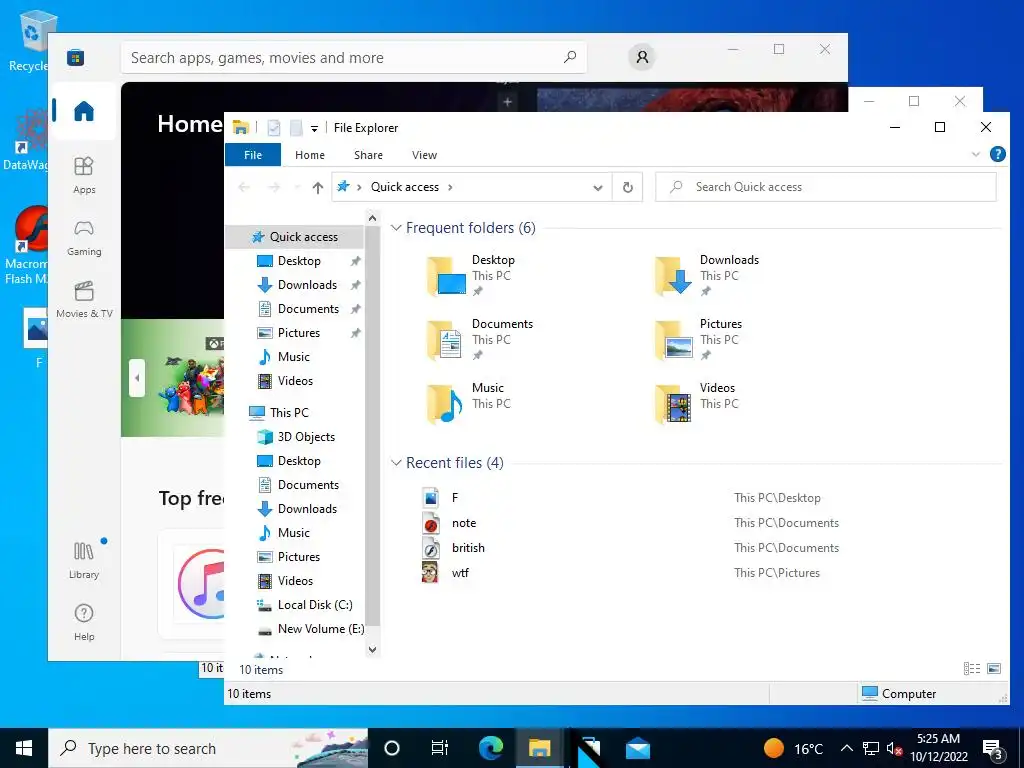The width and height of the screenshot is (1024, 768).
Task: Go up one level with Up arrow
Action: [x=317, y=187]
